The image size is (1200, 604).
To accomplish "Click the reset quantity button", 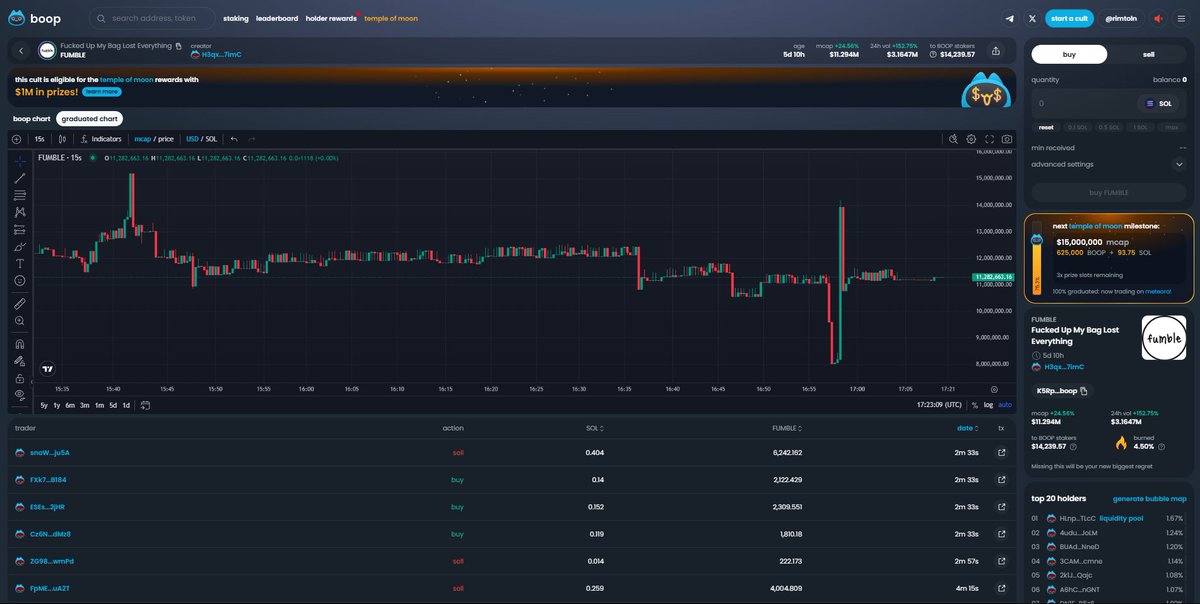I will coord(1046,127).
